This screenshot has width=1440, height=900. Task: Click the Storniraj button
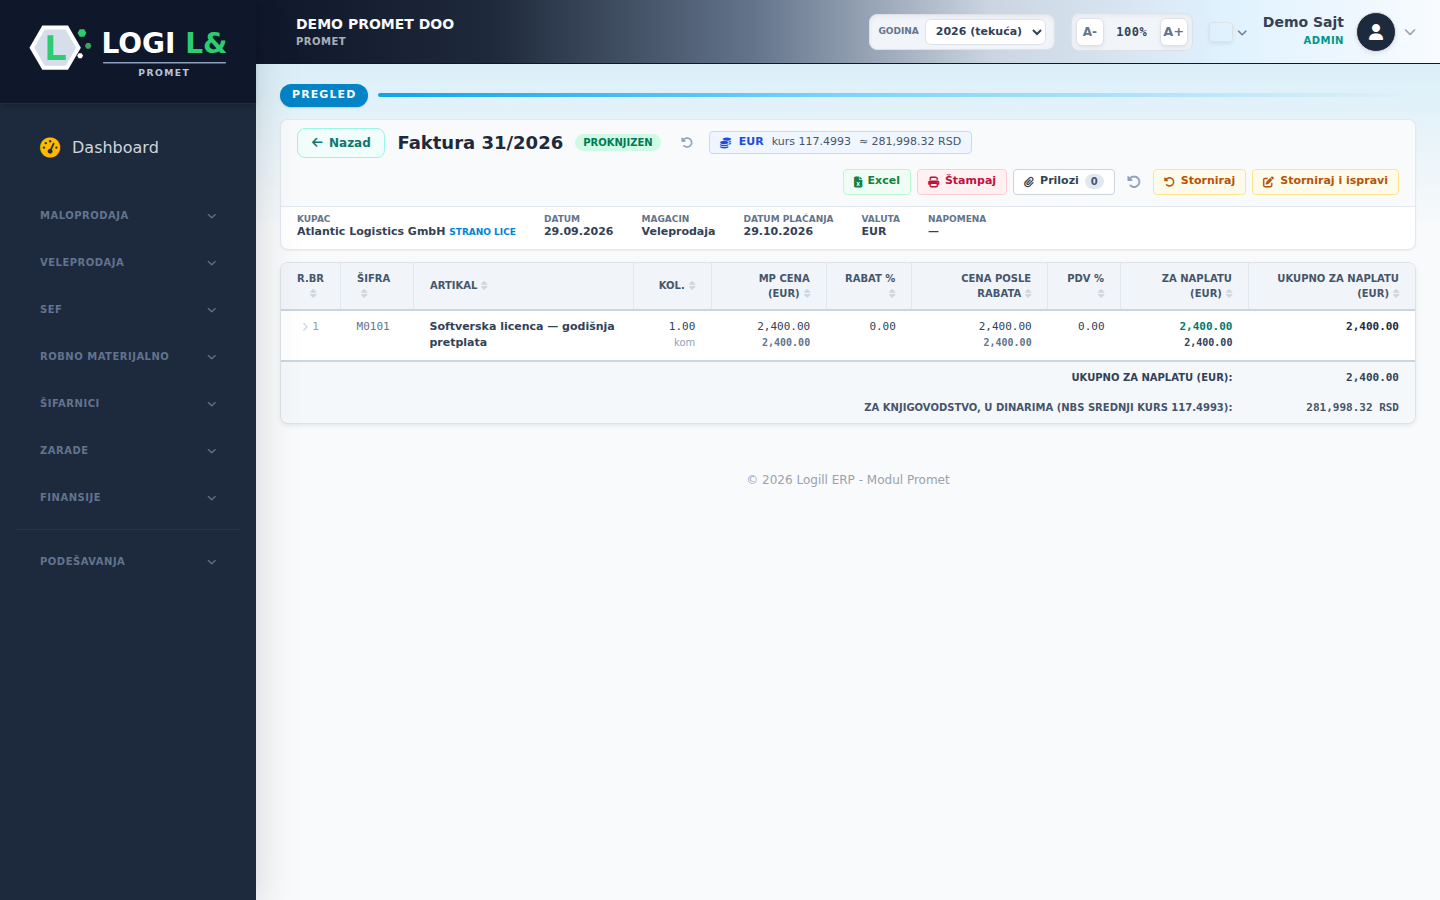coord(1199,181)
